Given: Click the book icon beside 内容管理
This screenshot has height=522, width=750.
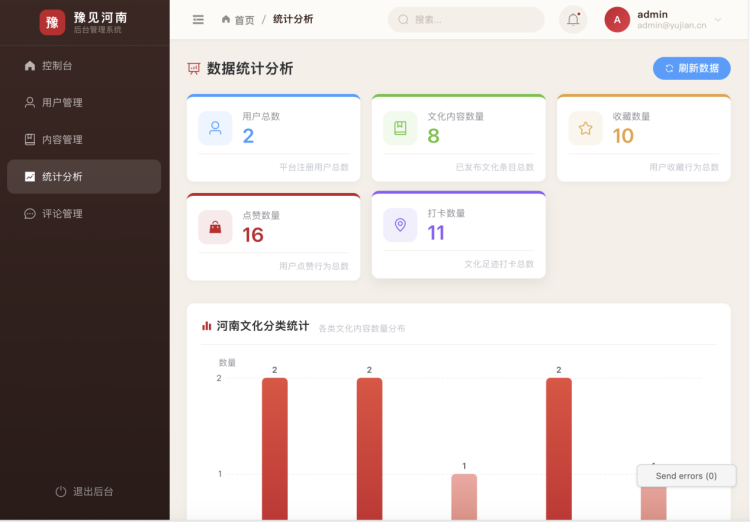Looking at the screenshot, I should tap(30, 139).
